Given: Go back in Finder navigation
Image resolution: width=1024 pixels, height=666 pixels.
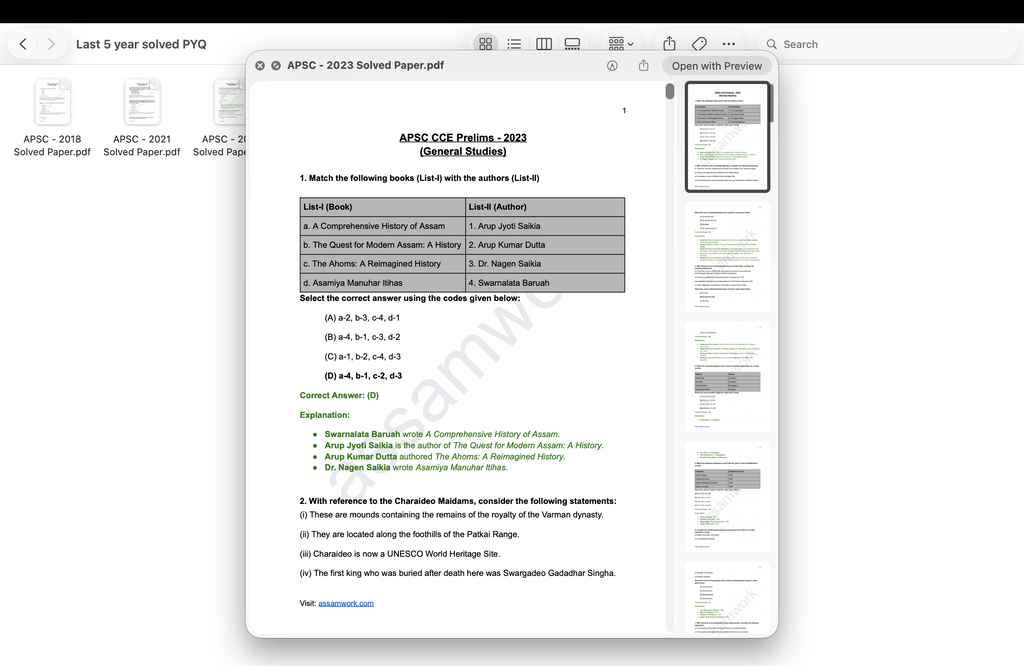Looking at the screenshot, I should (24, 44).
